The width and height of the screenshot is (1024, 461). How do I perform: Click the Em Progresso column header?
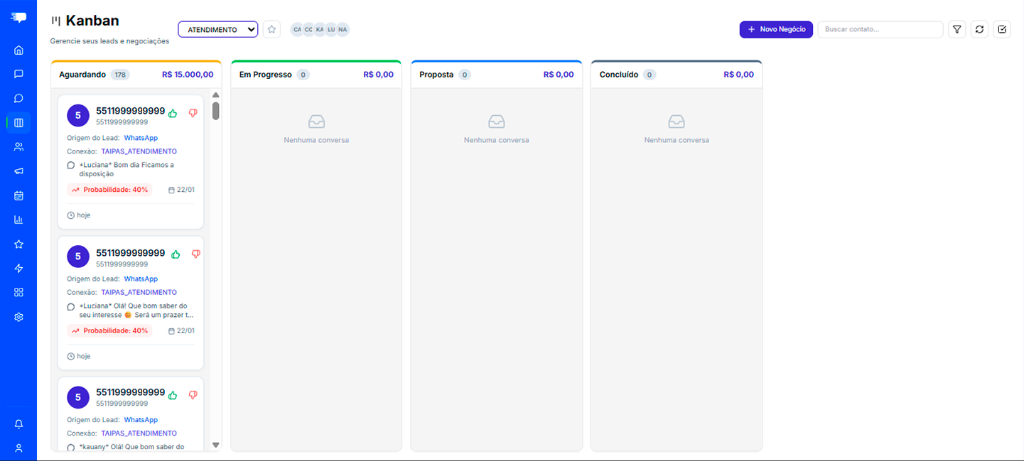pos(317,74)
